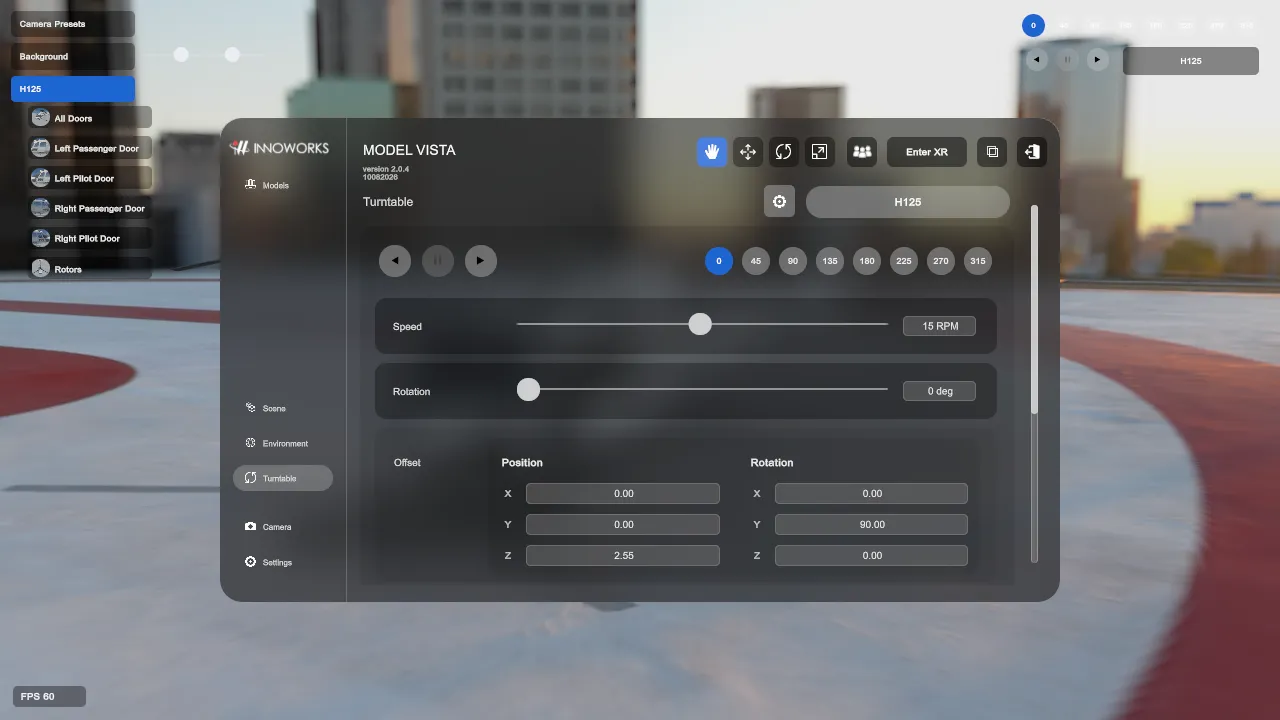Open the gear settings beside H125
Viewport: 1280px width, 720px height.
[780, 201]
